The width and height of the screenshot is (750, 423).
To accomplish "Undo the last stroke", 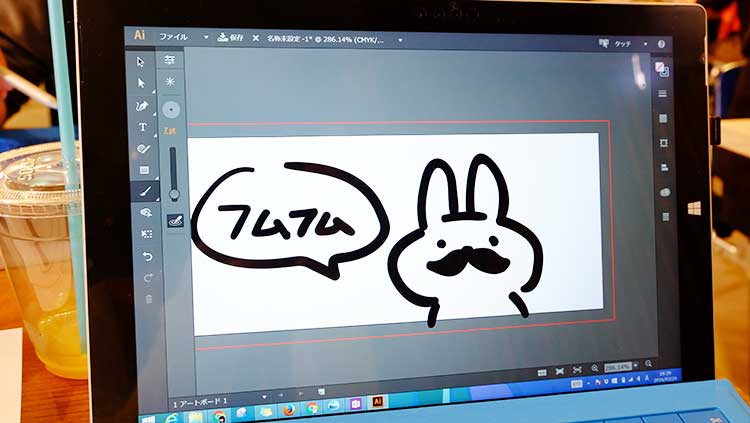I will click(148, 257).
